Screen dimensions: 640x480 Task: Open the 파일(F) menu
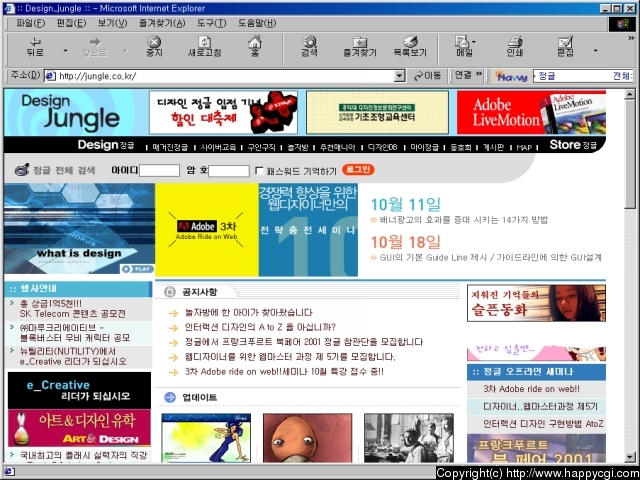point(30,23)
